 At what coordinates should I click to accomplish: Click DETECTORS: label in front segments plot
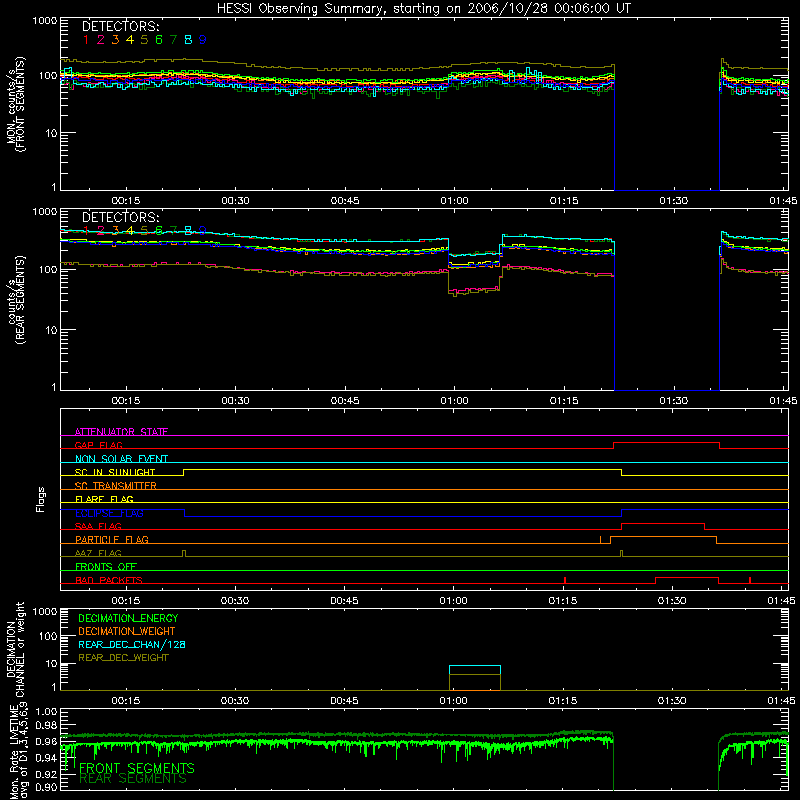point(121,26)
